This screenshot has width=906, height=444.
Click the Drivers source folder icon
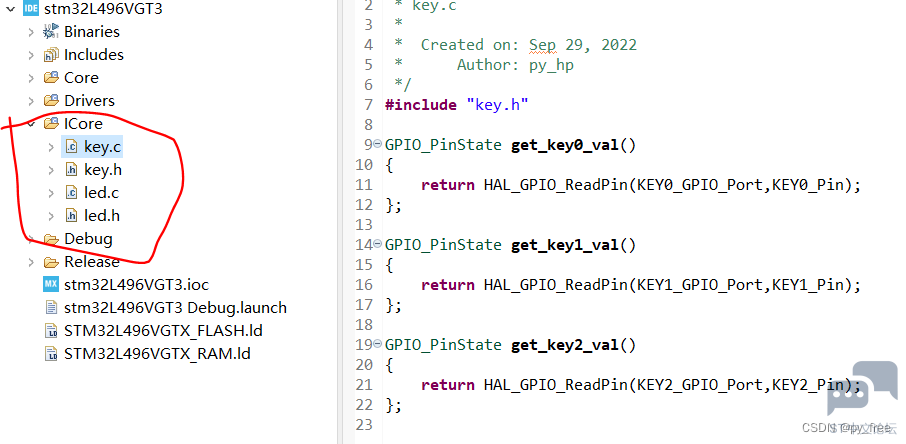51,100
